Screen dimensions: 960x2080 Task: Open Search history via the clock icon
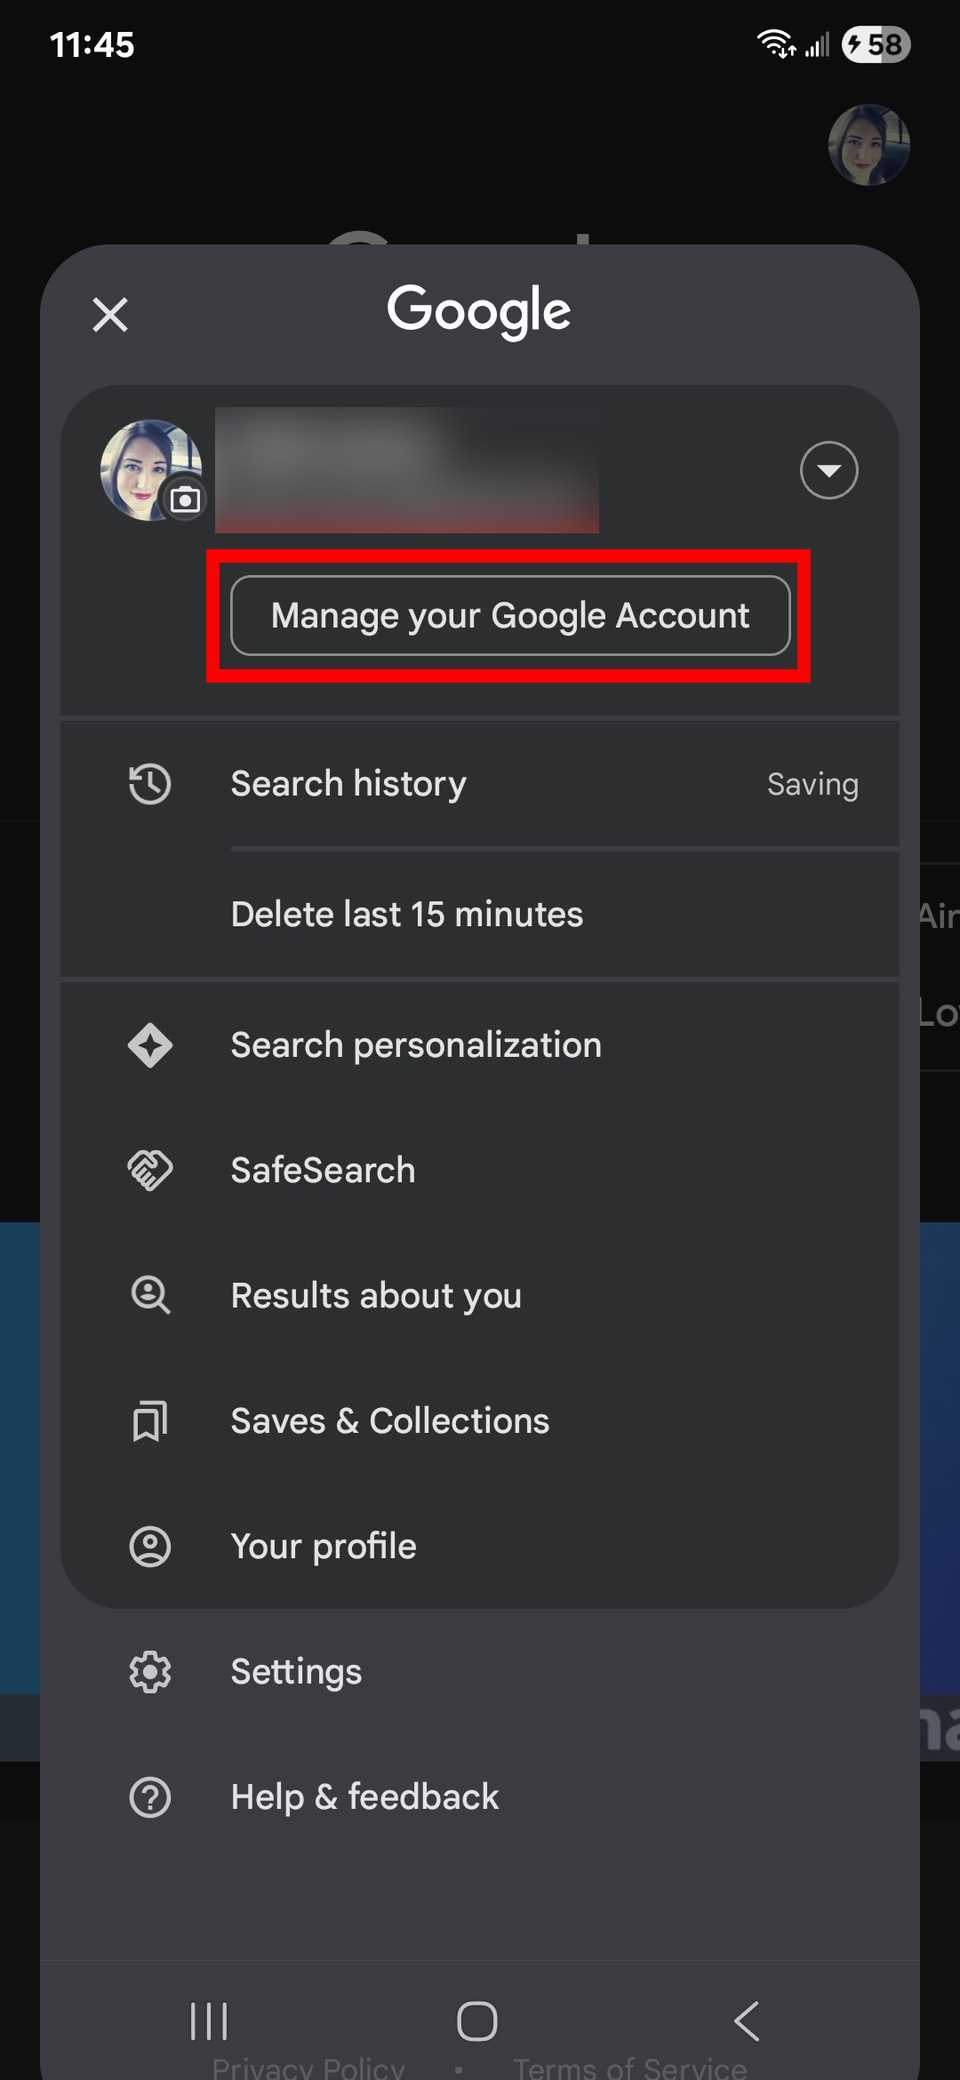[150, 784]
